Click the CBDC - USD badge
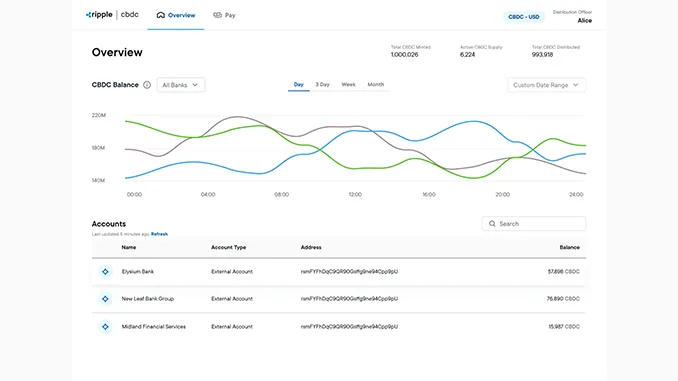 coord(524,17)
